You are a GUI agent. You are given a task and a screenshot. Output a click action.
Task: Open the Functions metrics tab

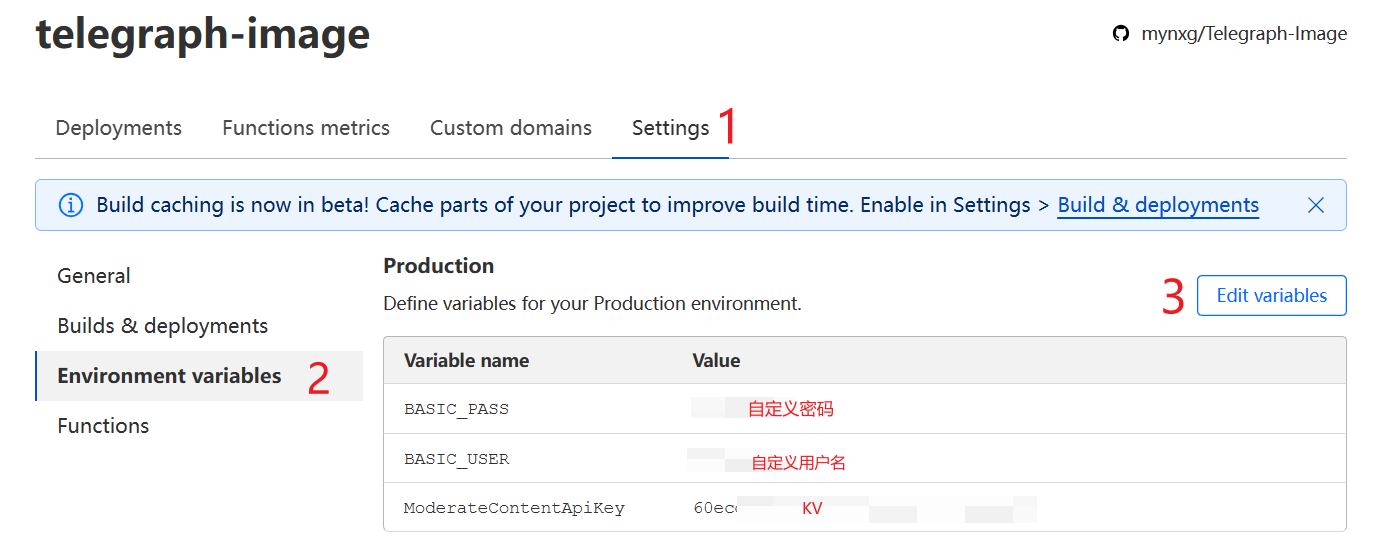click(x=306, y=128)
